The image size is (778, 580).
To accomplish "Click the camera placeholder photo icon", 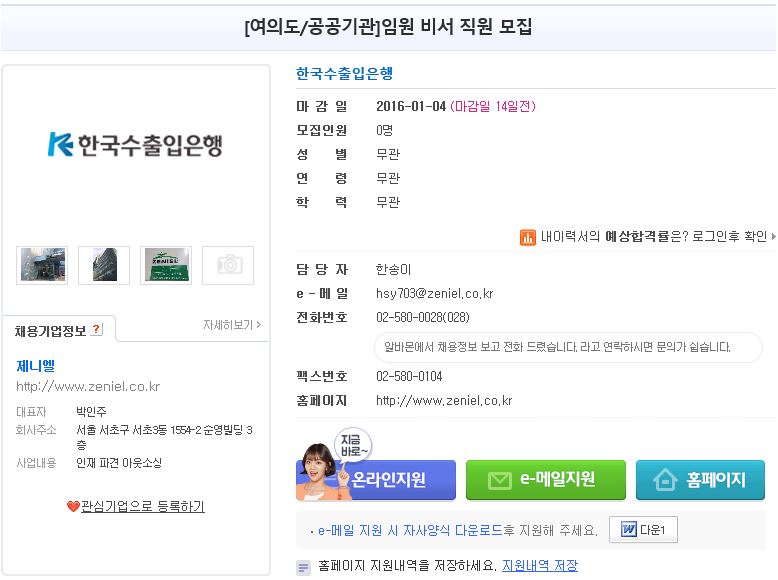I will [228, 265].
